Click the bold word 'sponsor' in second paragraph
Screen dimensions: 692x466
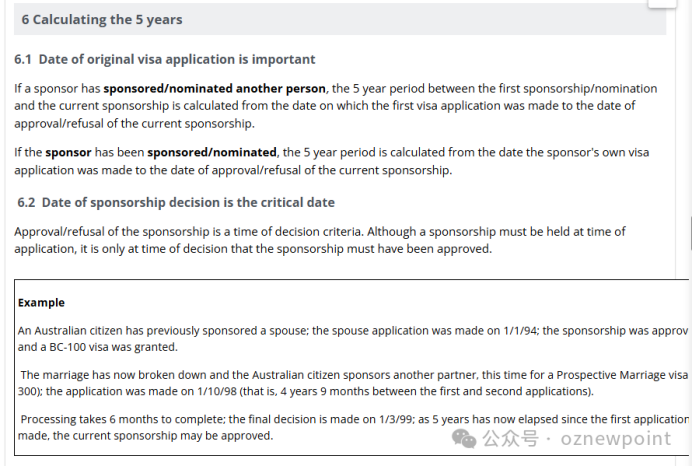click(68, 152)
